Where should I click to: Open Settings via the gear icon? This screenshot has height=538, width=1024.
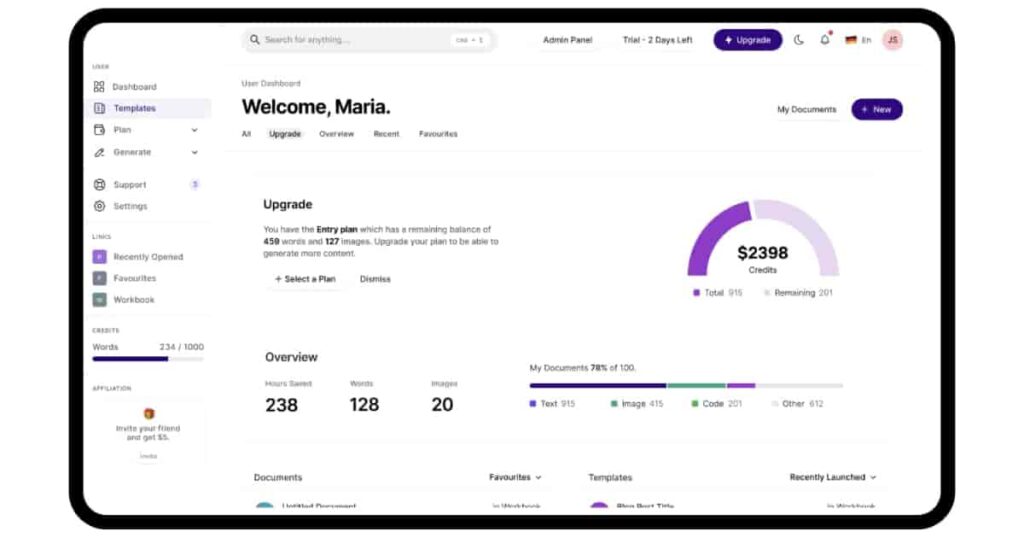coord(99,206)
